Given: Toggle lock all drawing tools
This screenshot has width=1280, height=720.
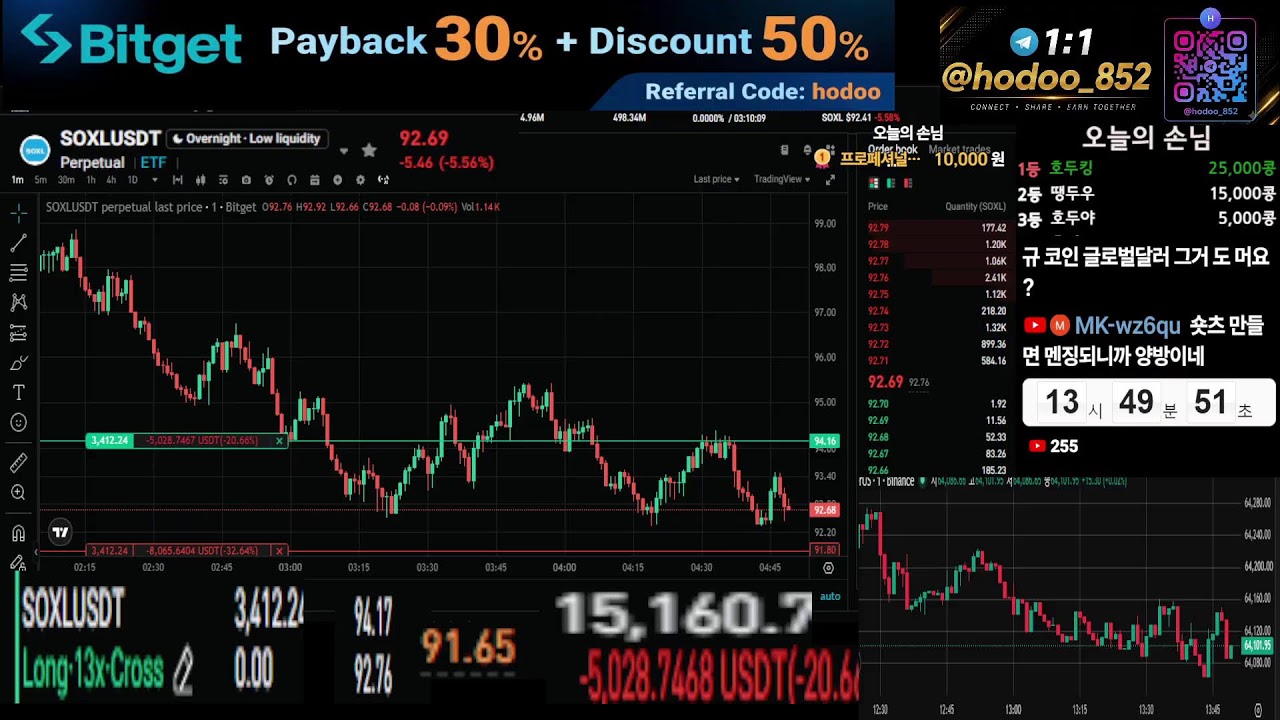Looking at the screenshot, I should click(18, 563).
